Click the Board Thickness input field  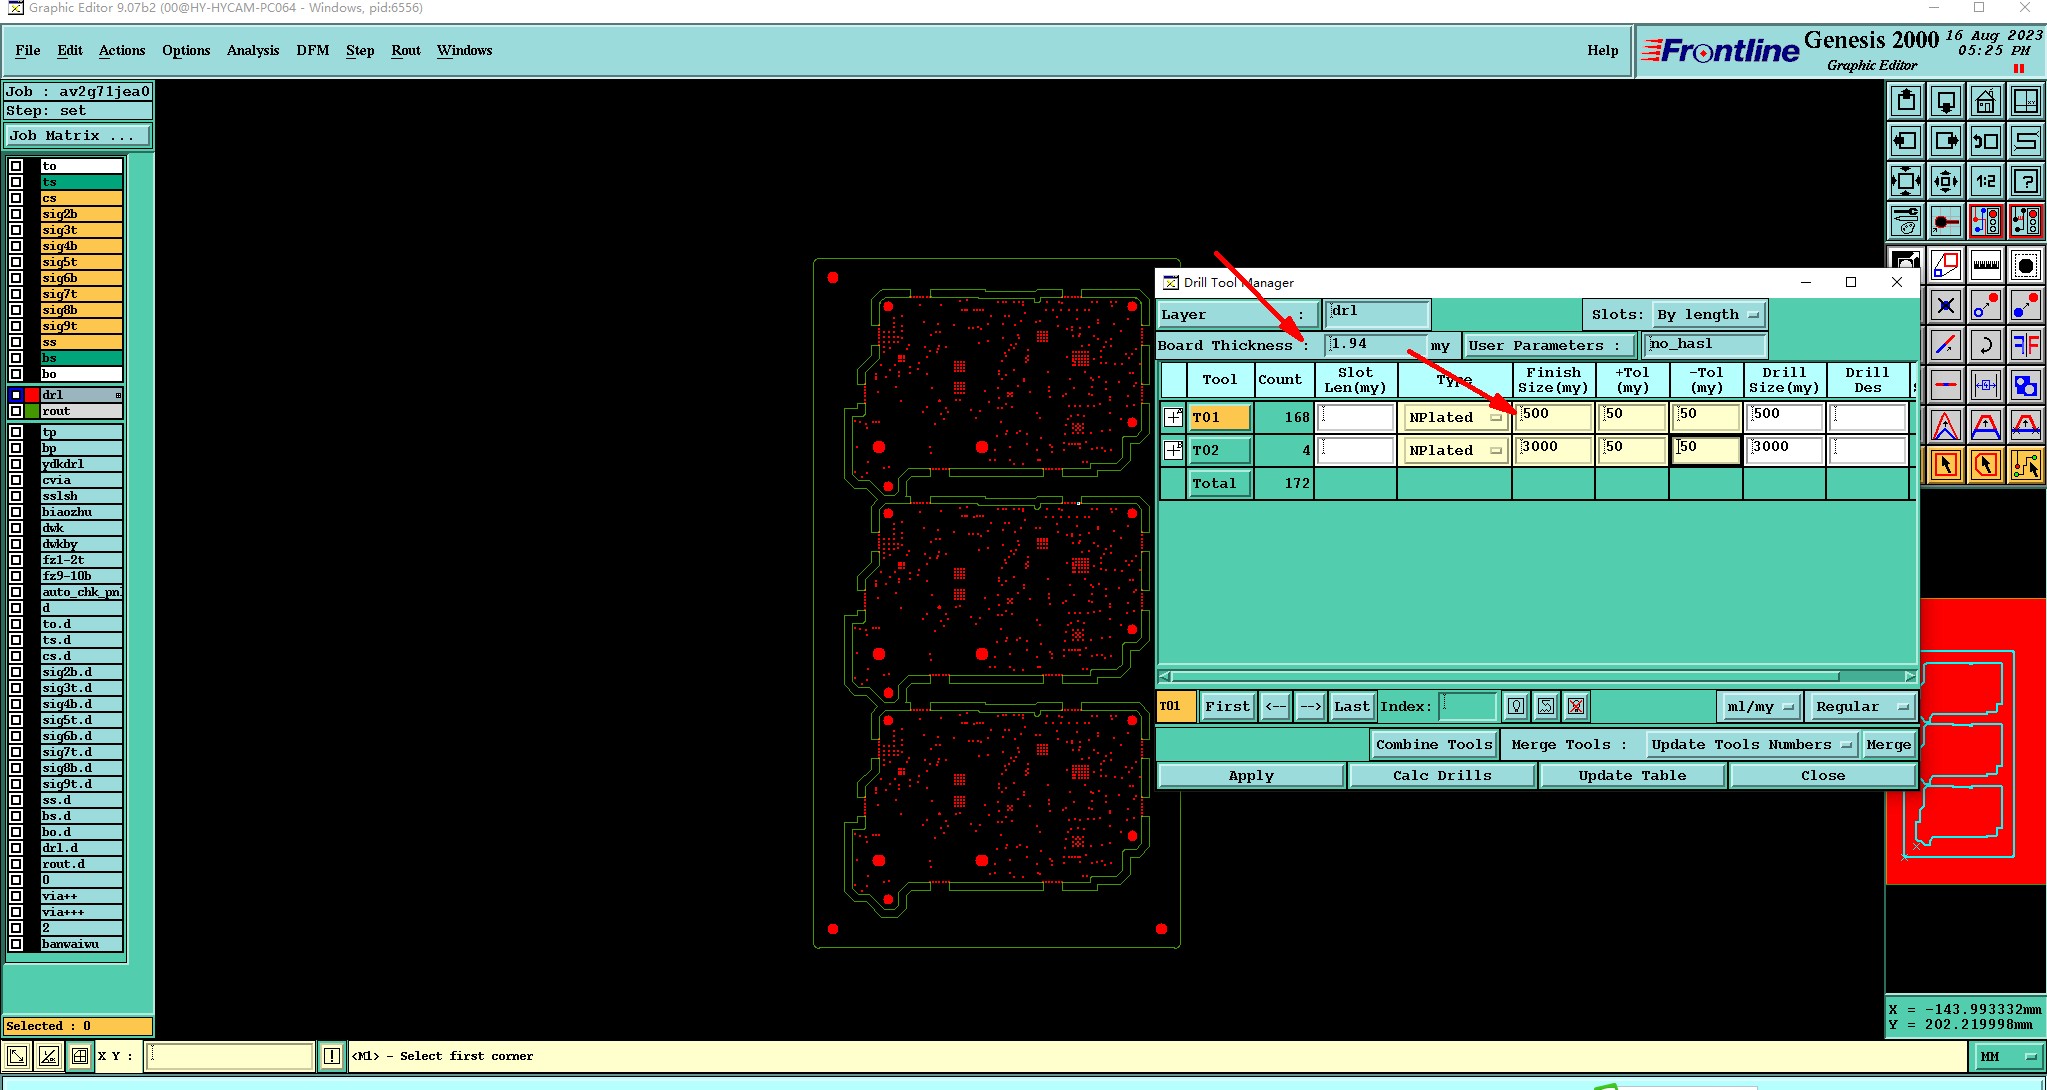click(1376, 345)
